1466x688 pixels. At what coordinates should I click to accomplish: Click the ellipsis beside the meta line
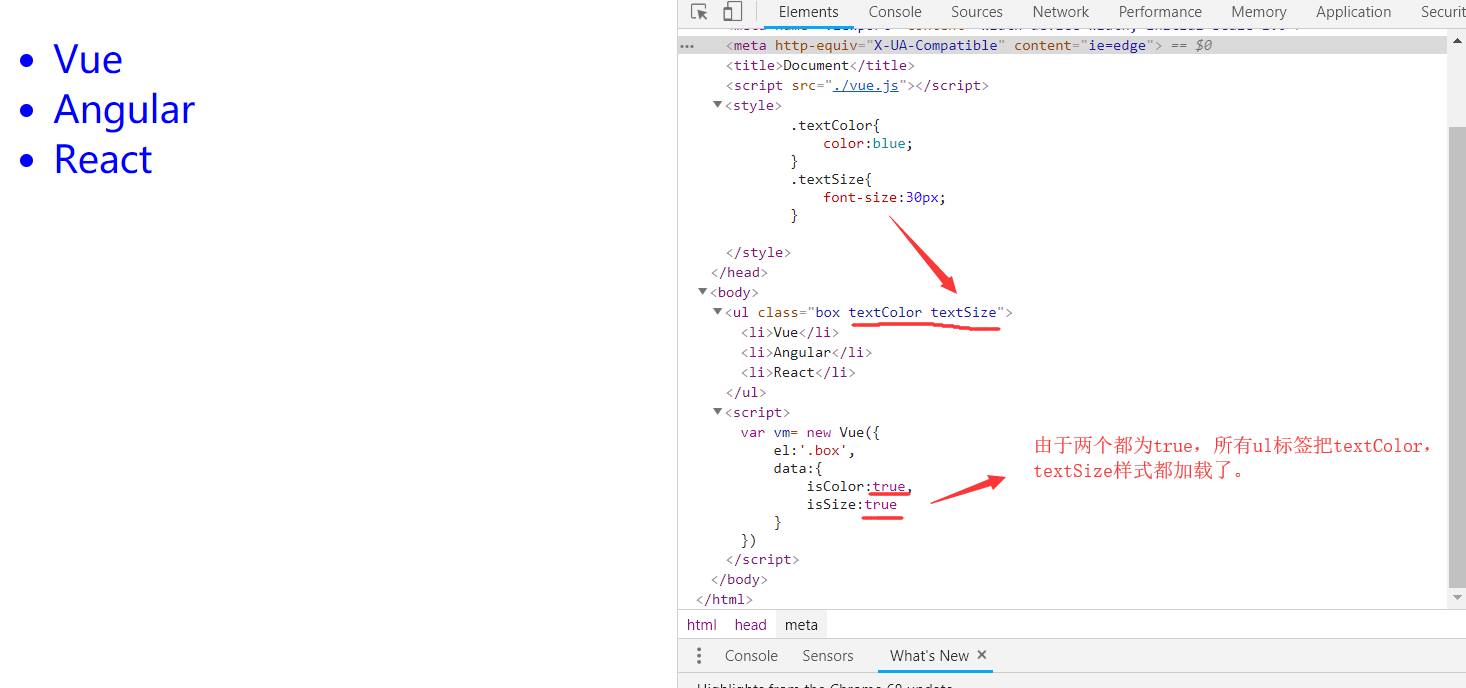coord(686,46)
